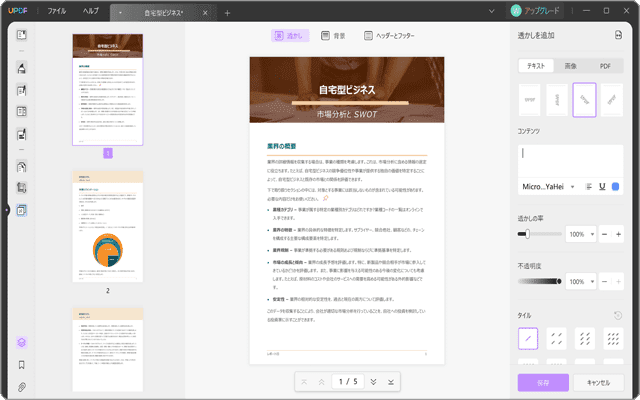Reset tile settings icon beside タイル
Viewport: 640px width, 400px height.
(x=618, y=315)
